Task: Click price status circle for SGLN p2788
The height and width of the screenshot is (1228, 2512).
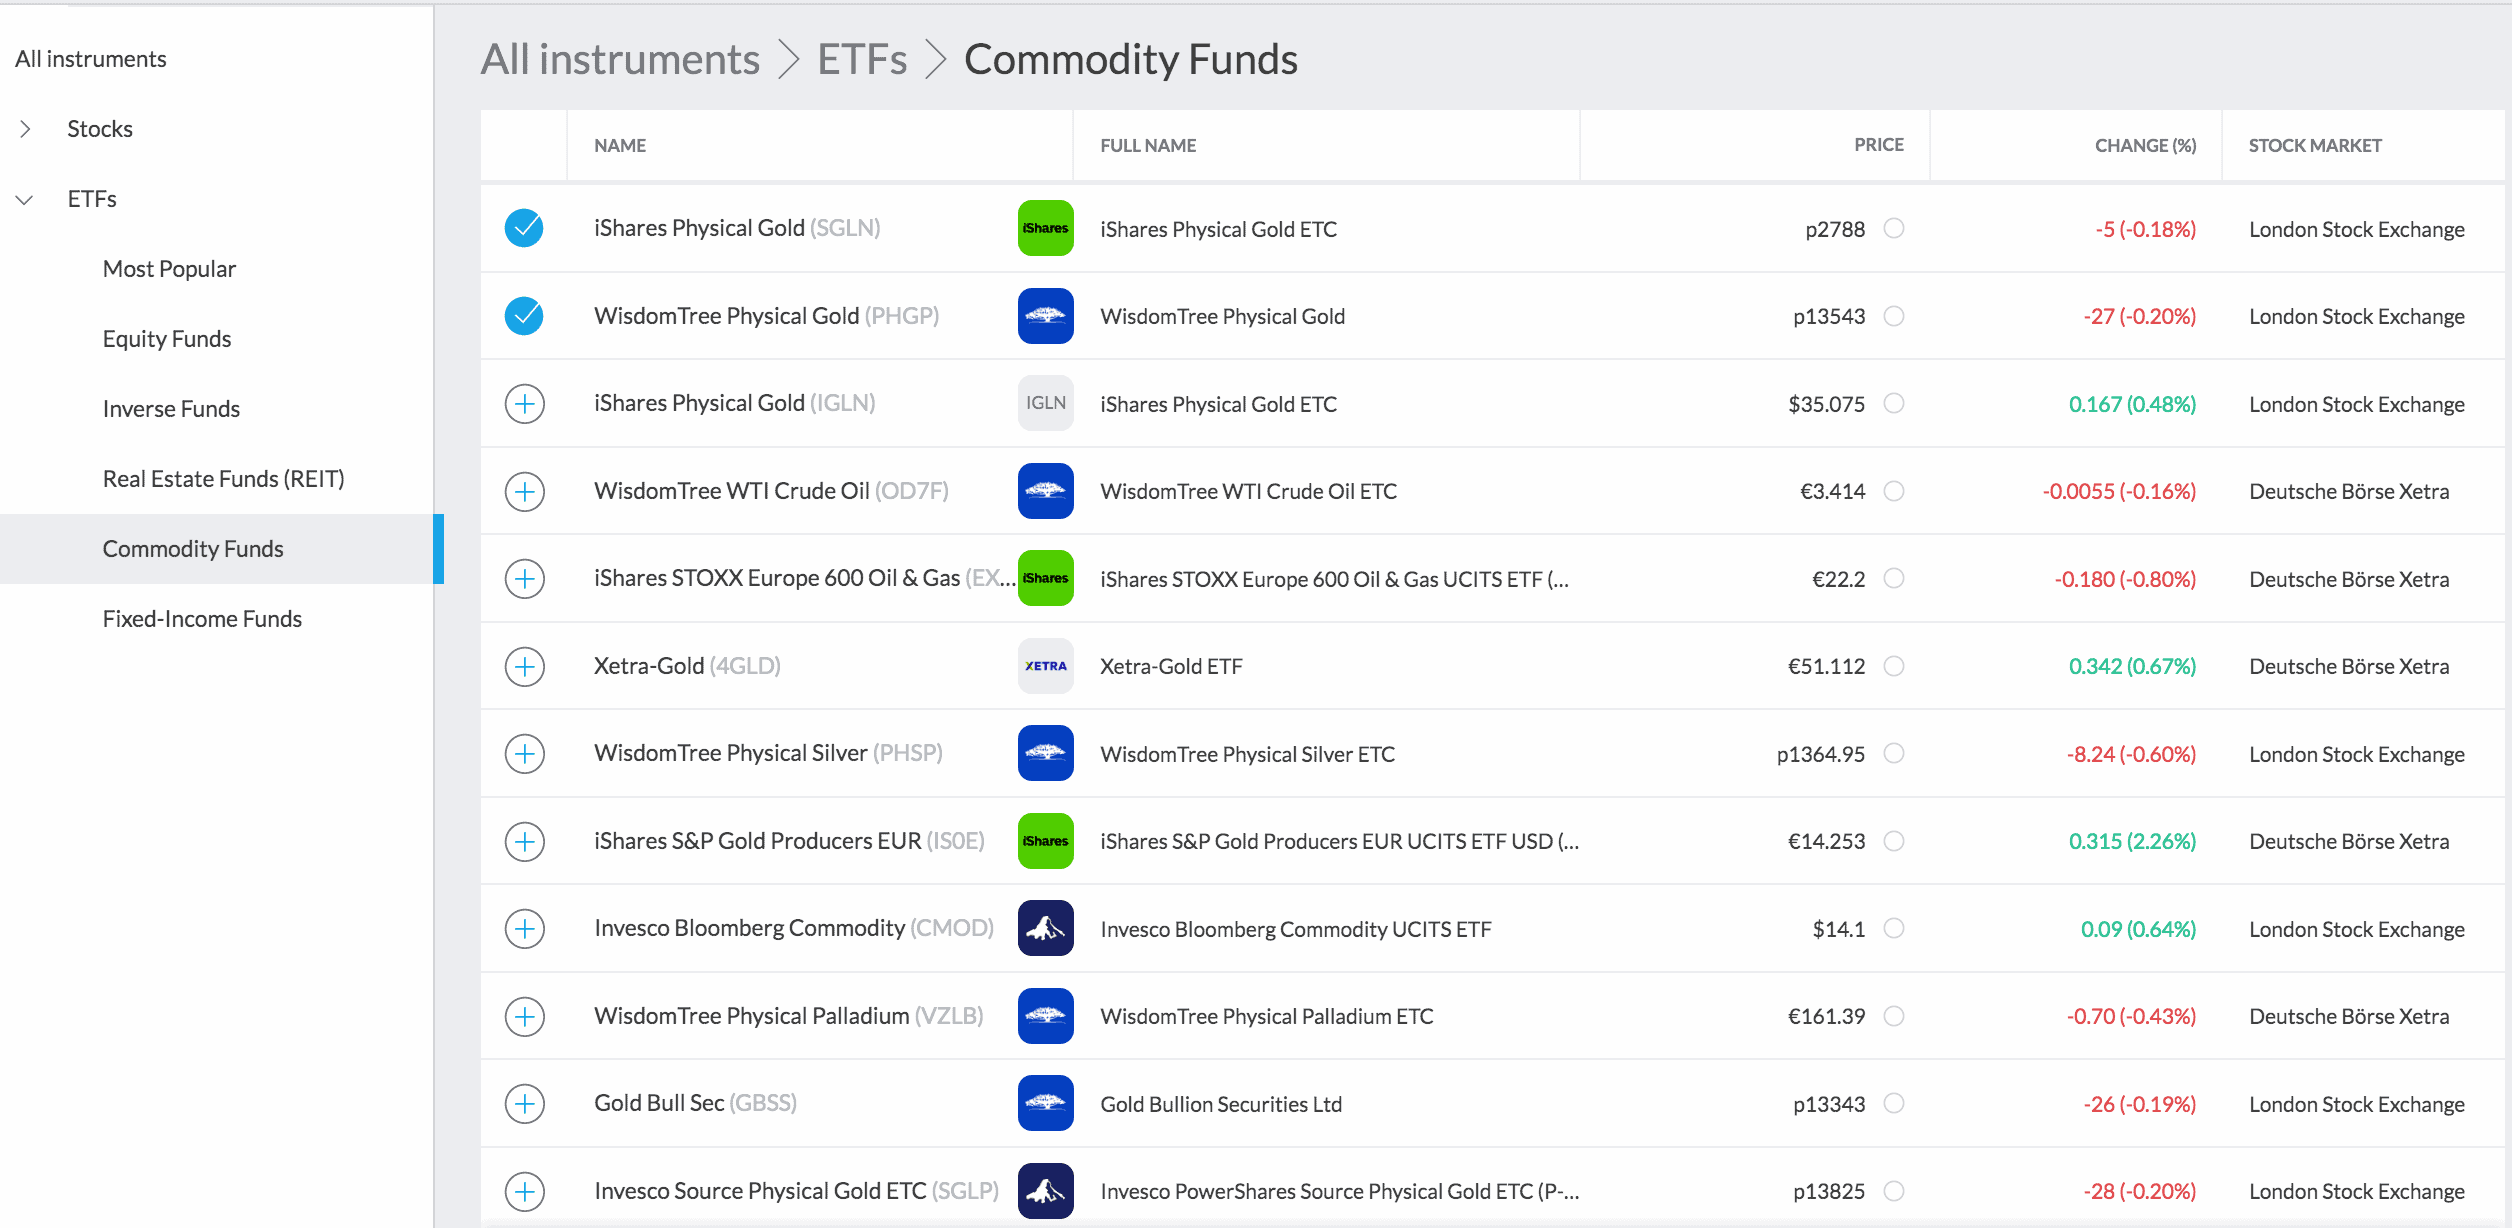Action: (x=1893, y=228)
